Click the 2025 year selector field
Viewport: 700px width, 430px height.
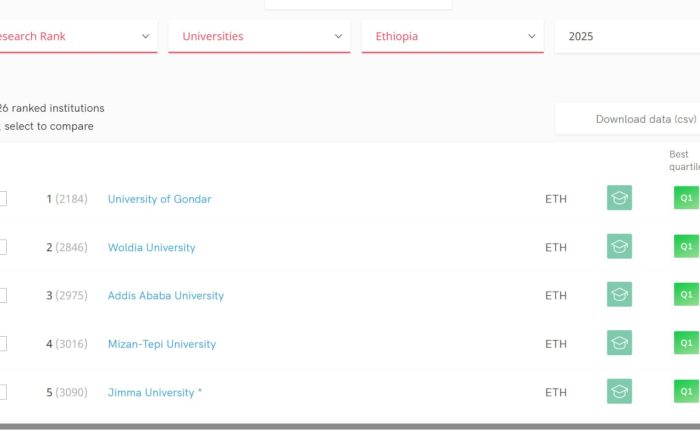[627, 36]
